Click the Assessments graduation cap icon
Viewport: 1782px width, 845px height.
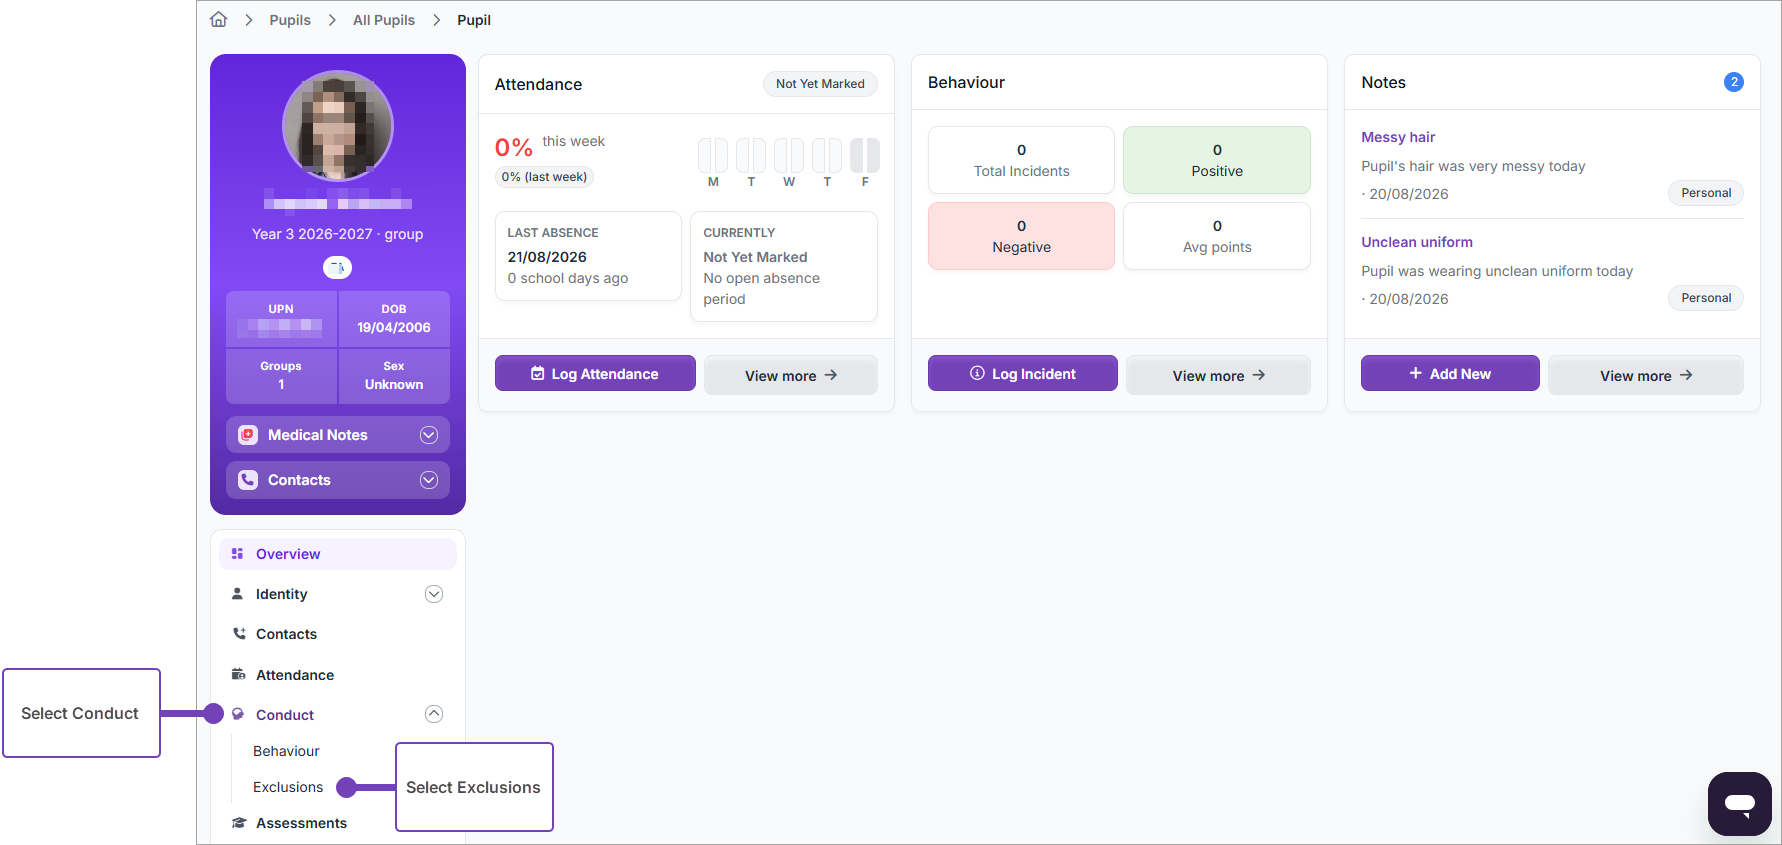(x=239, y=823)
